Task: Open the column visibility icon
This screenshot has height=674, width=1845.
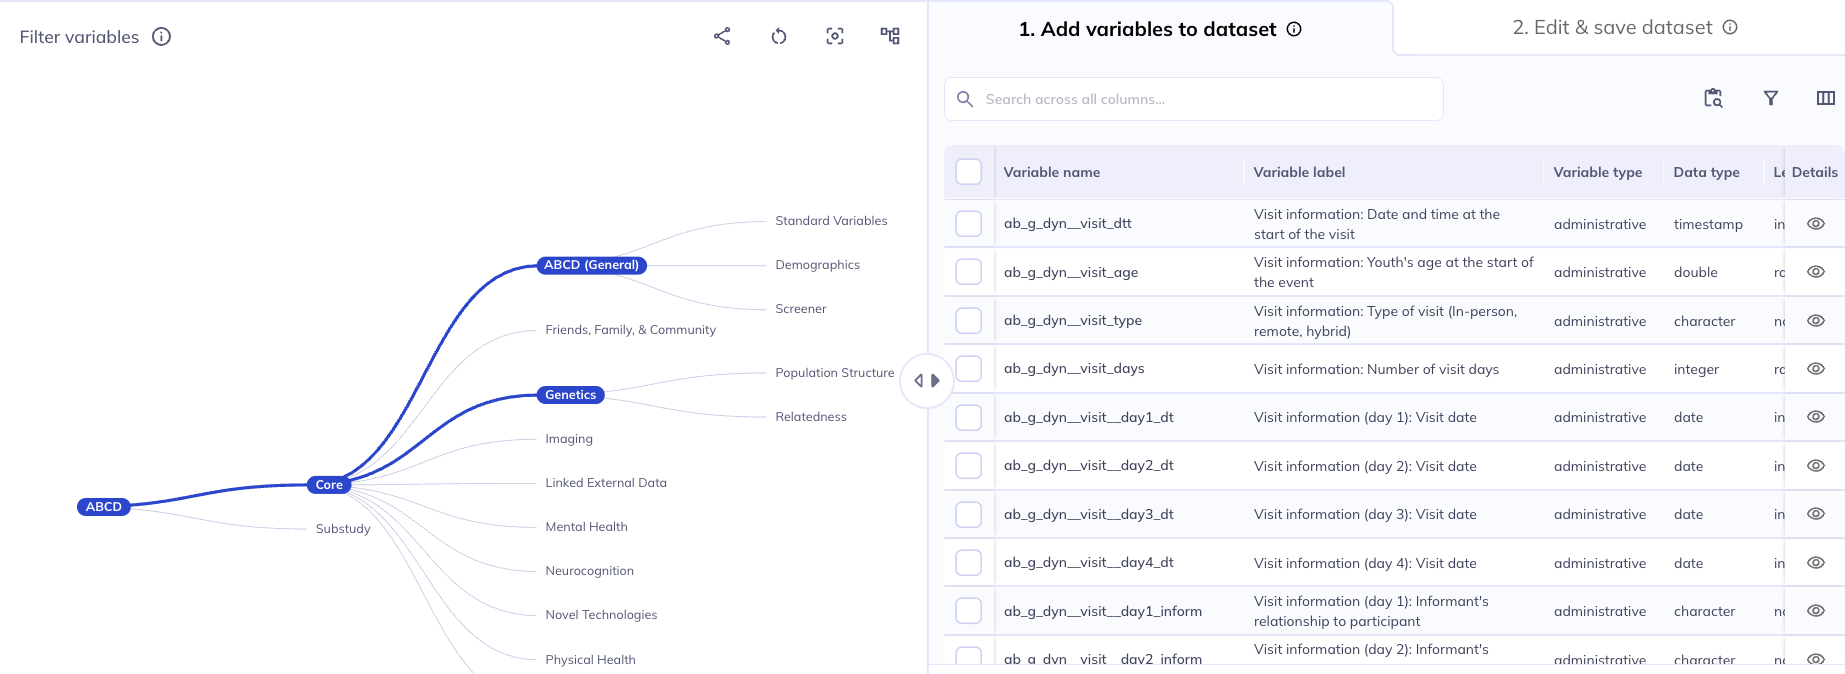Action: click(1825, 98)
